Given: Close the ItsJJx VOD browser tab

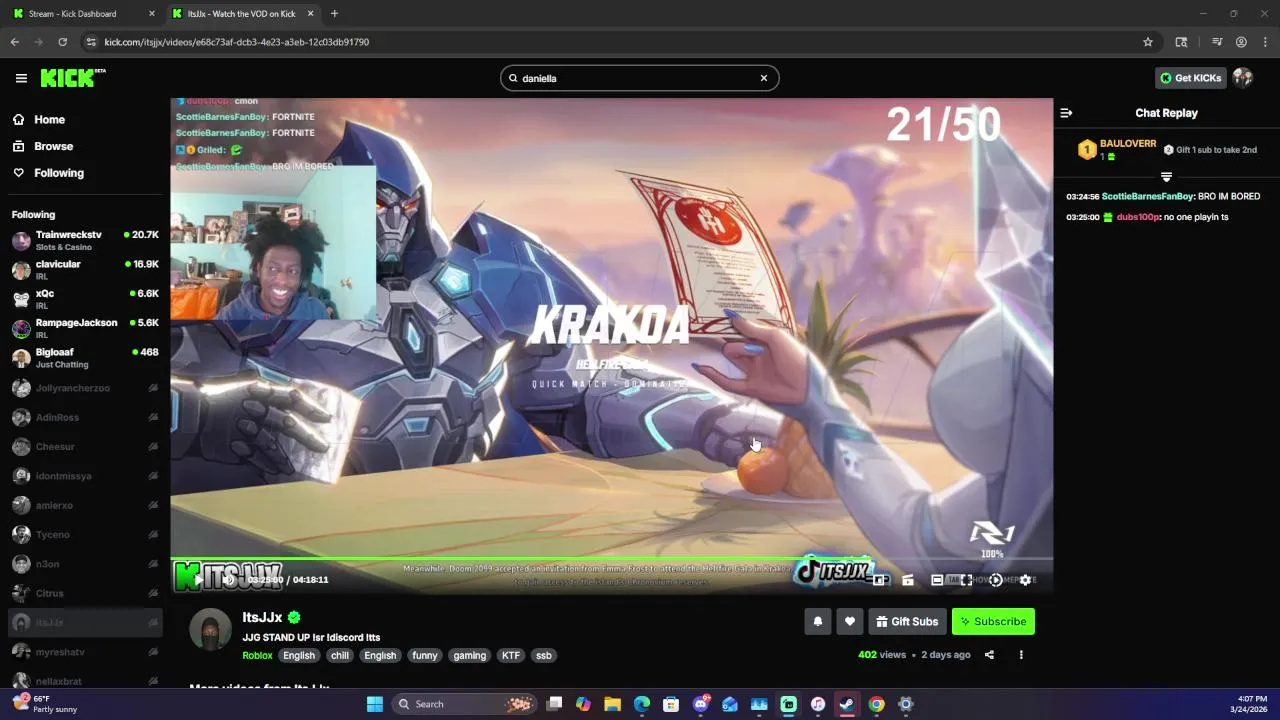Looking at the screenshot, I should [x=310, y=14].
